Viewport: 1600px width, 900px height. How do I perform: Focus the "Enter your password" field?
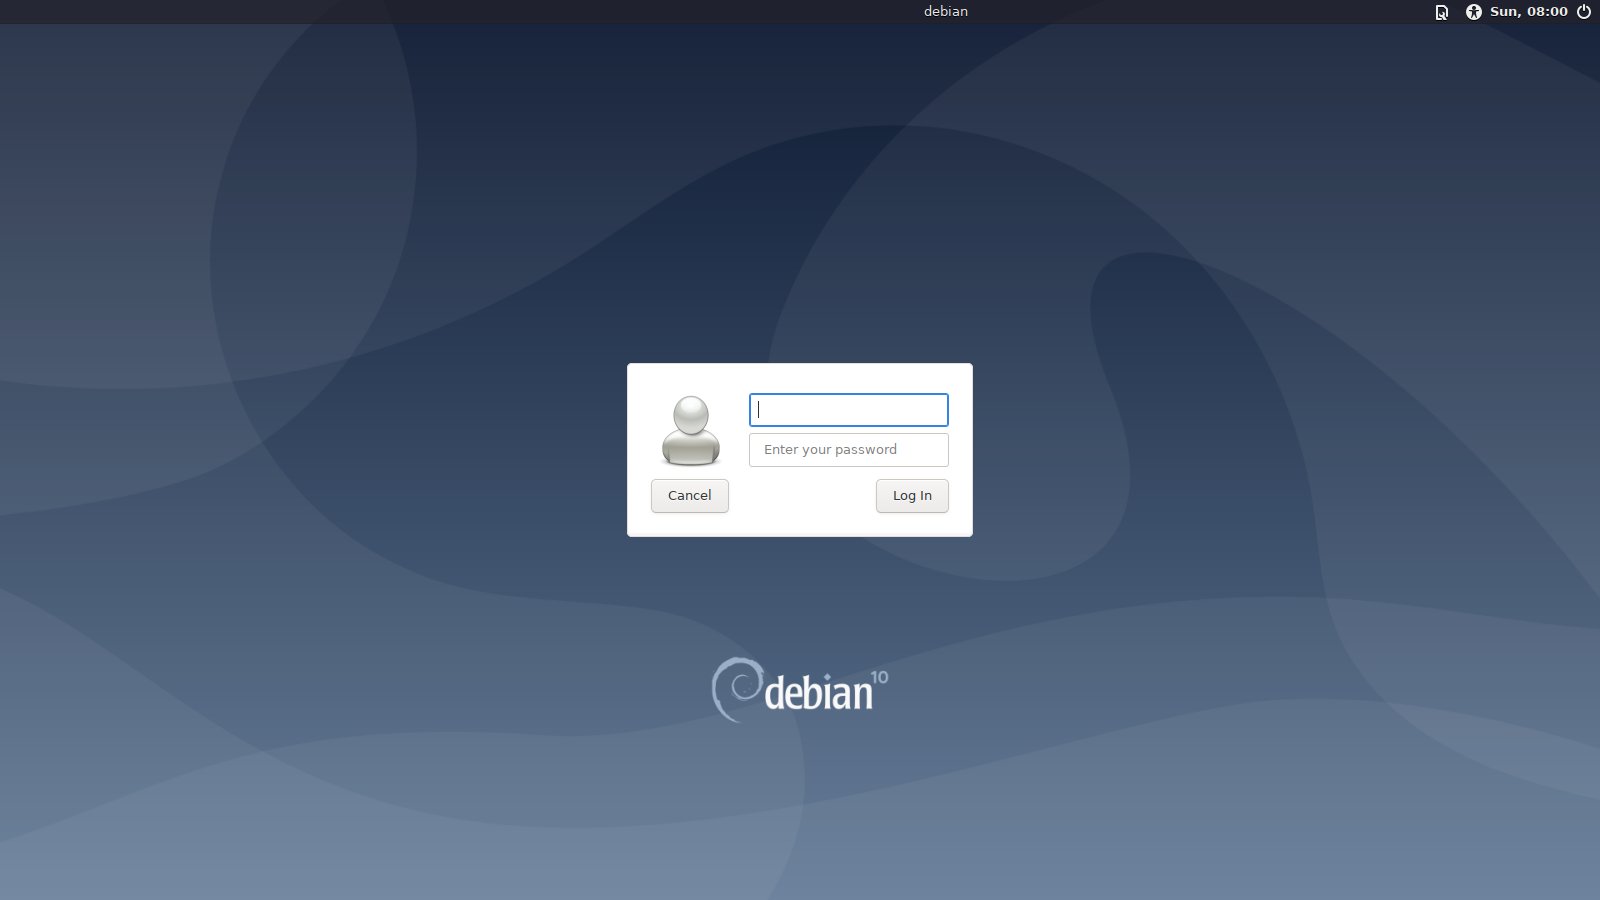pos(849,450)
